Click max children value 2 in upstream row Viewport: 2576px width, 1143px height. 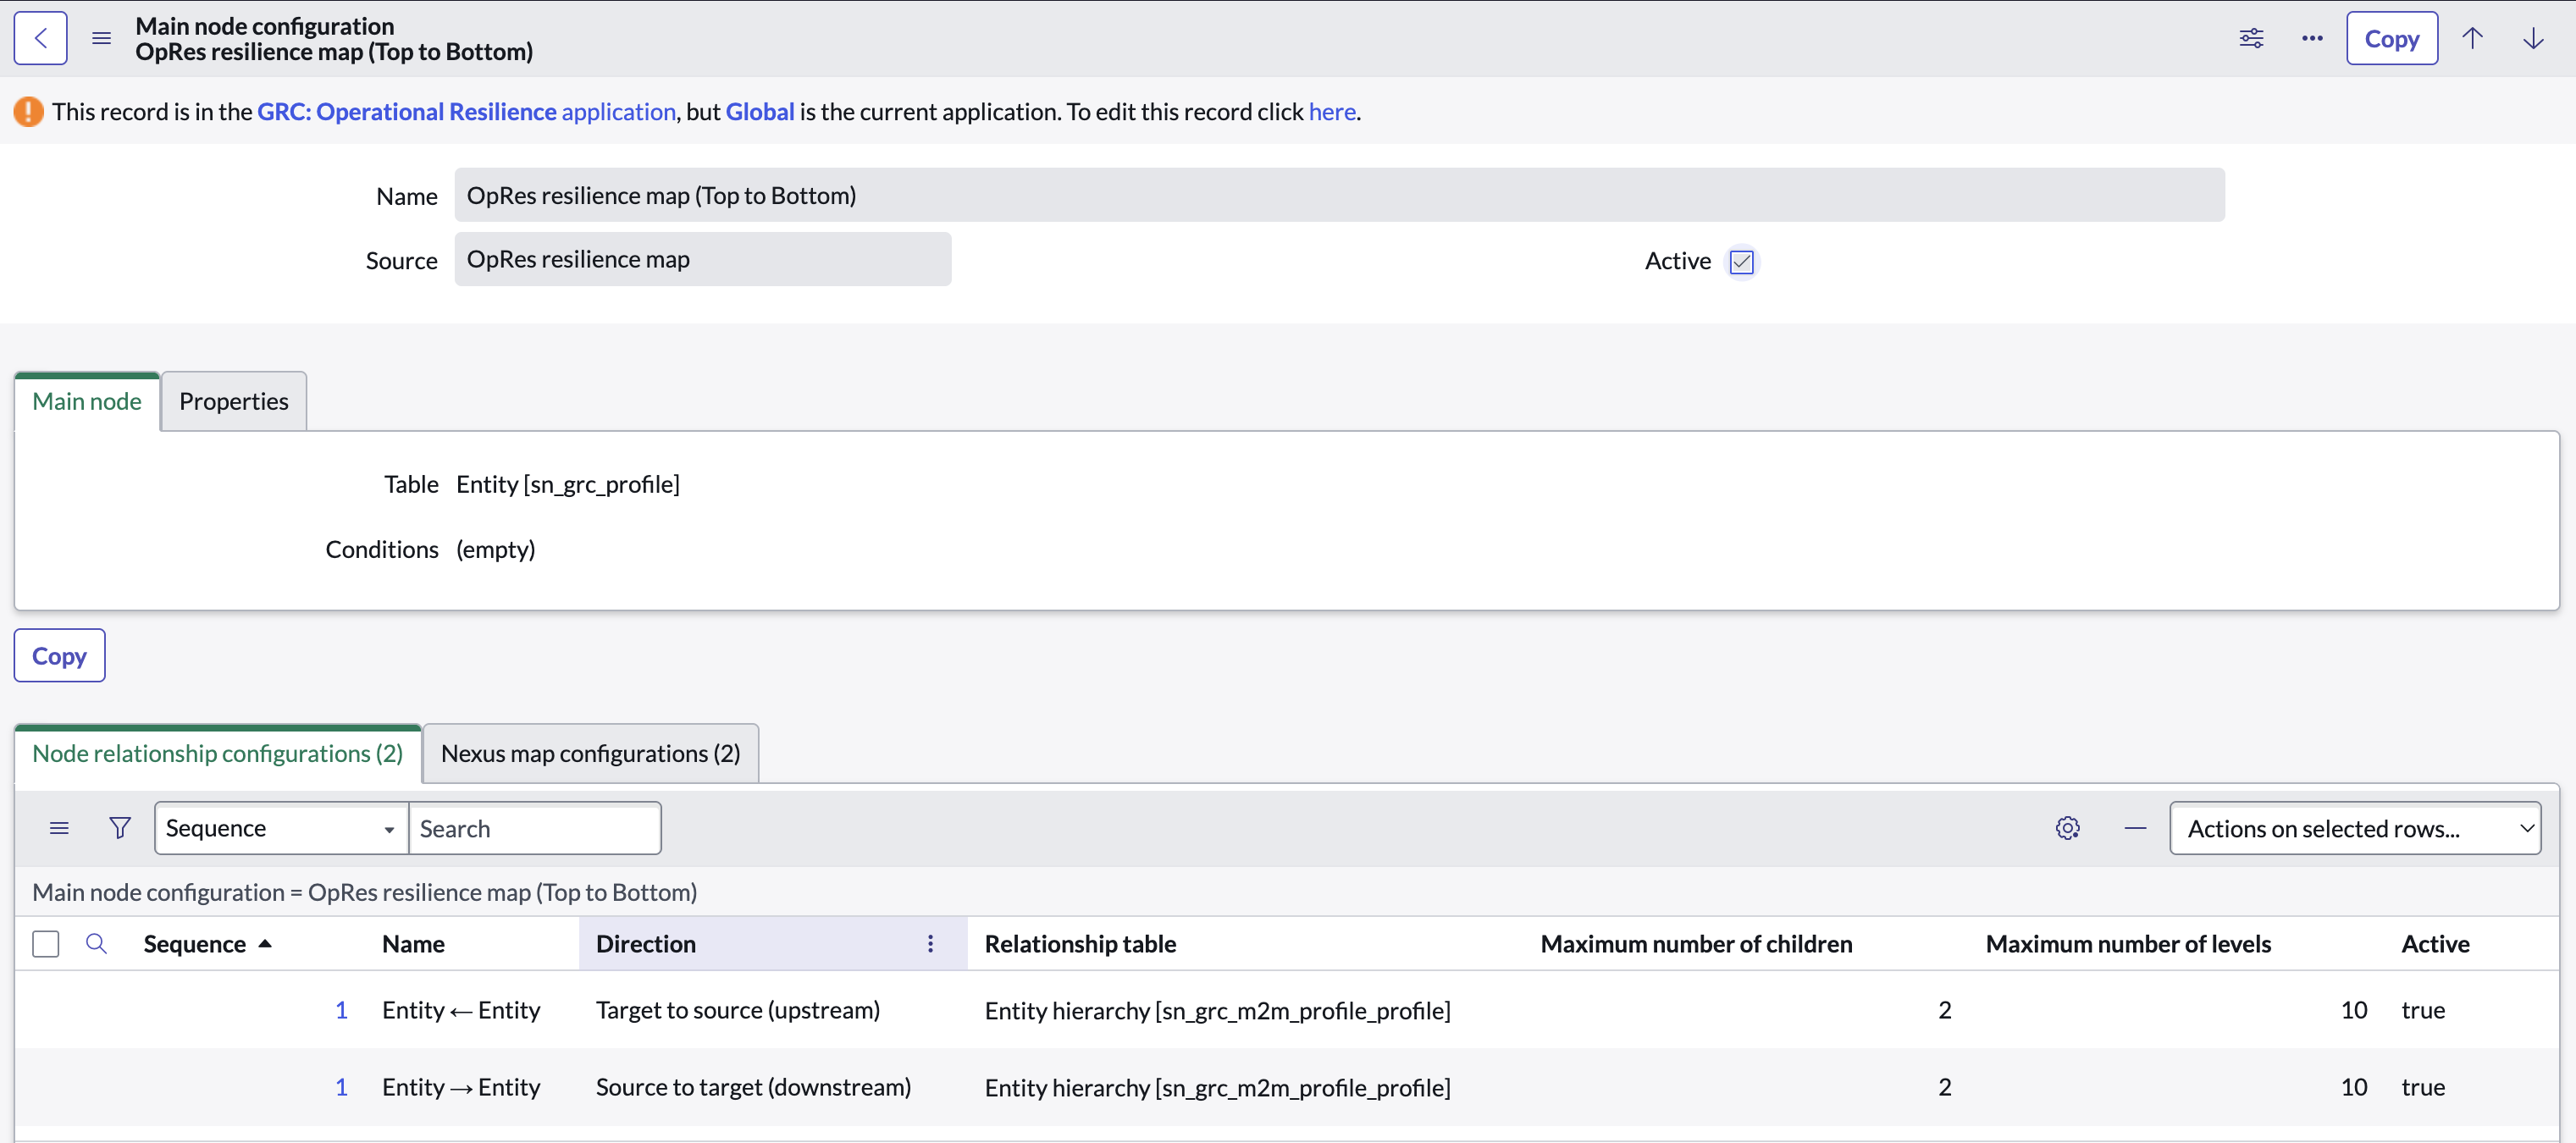(1944, 1010)
